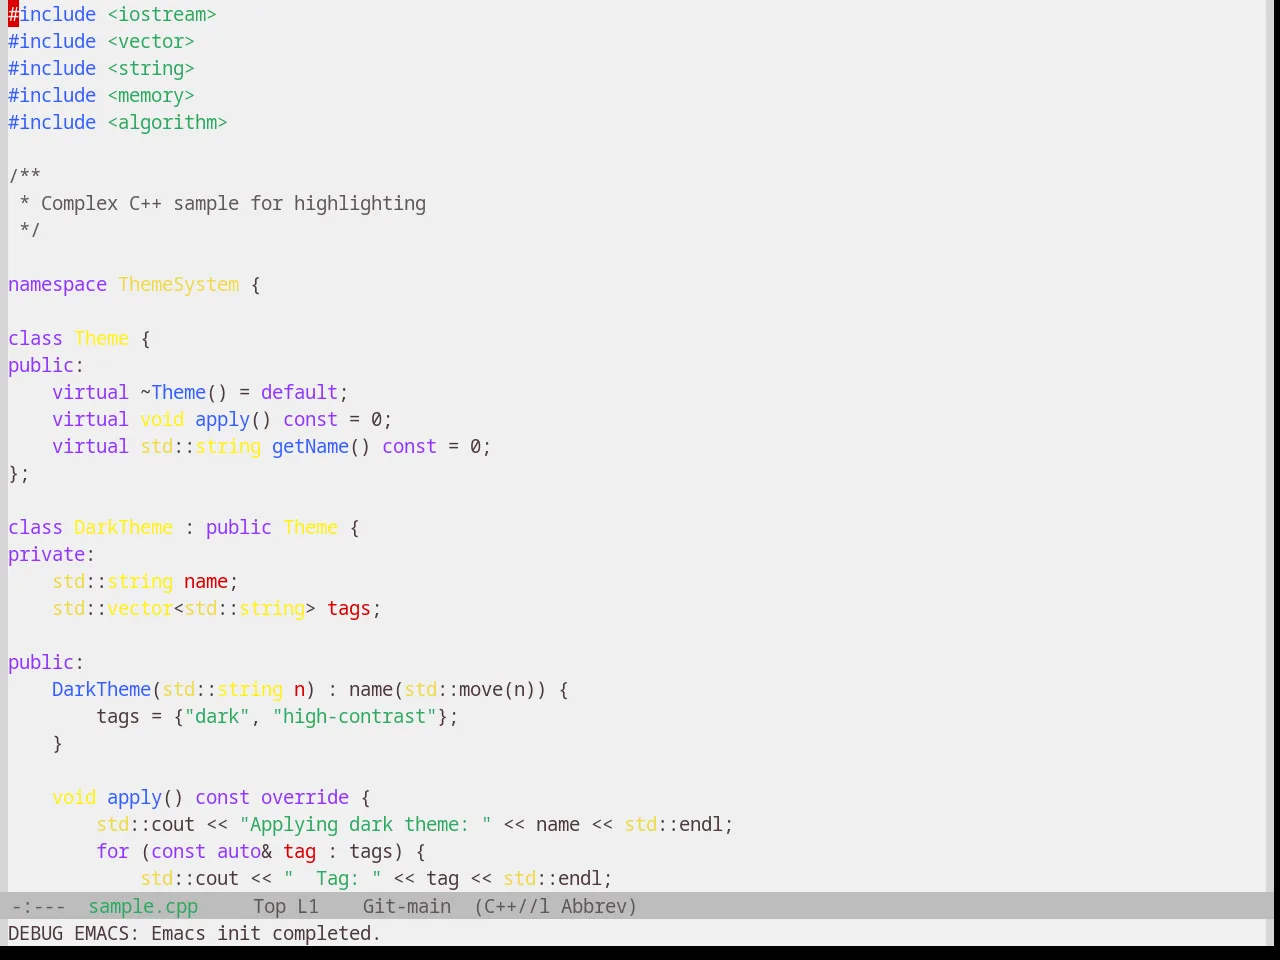Image resolution: width=1280 pixels, height=960 pixels.
Task: Click the '~Theme' destructor name
Action: tap(173, 392)
